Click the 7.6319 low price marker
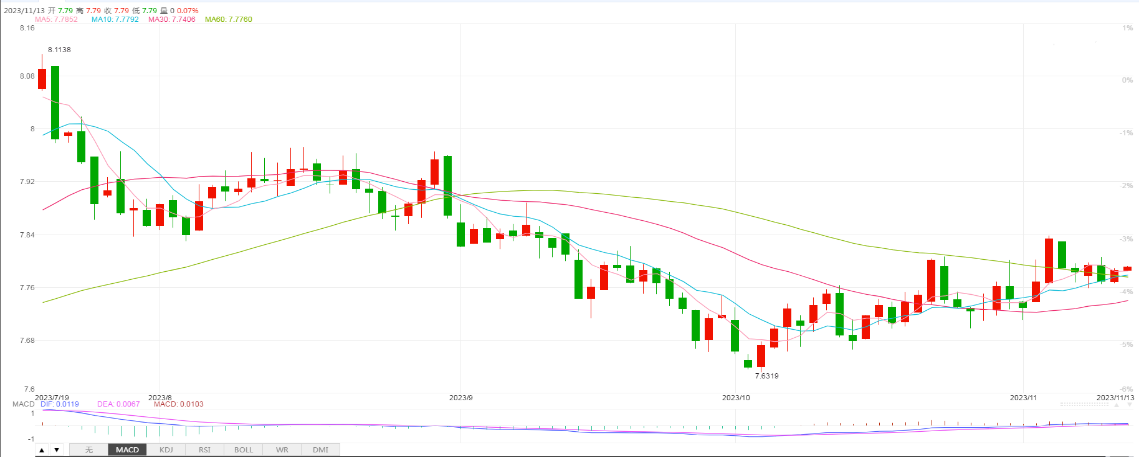This screenshot has height=457, width=1139. (x=765, y=375)
